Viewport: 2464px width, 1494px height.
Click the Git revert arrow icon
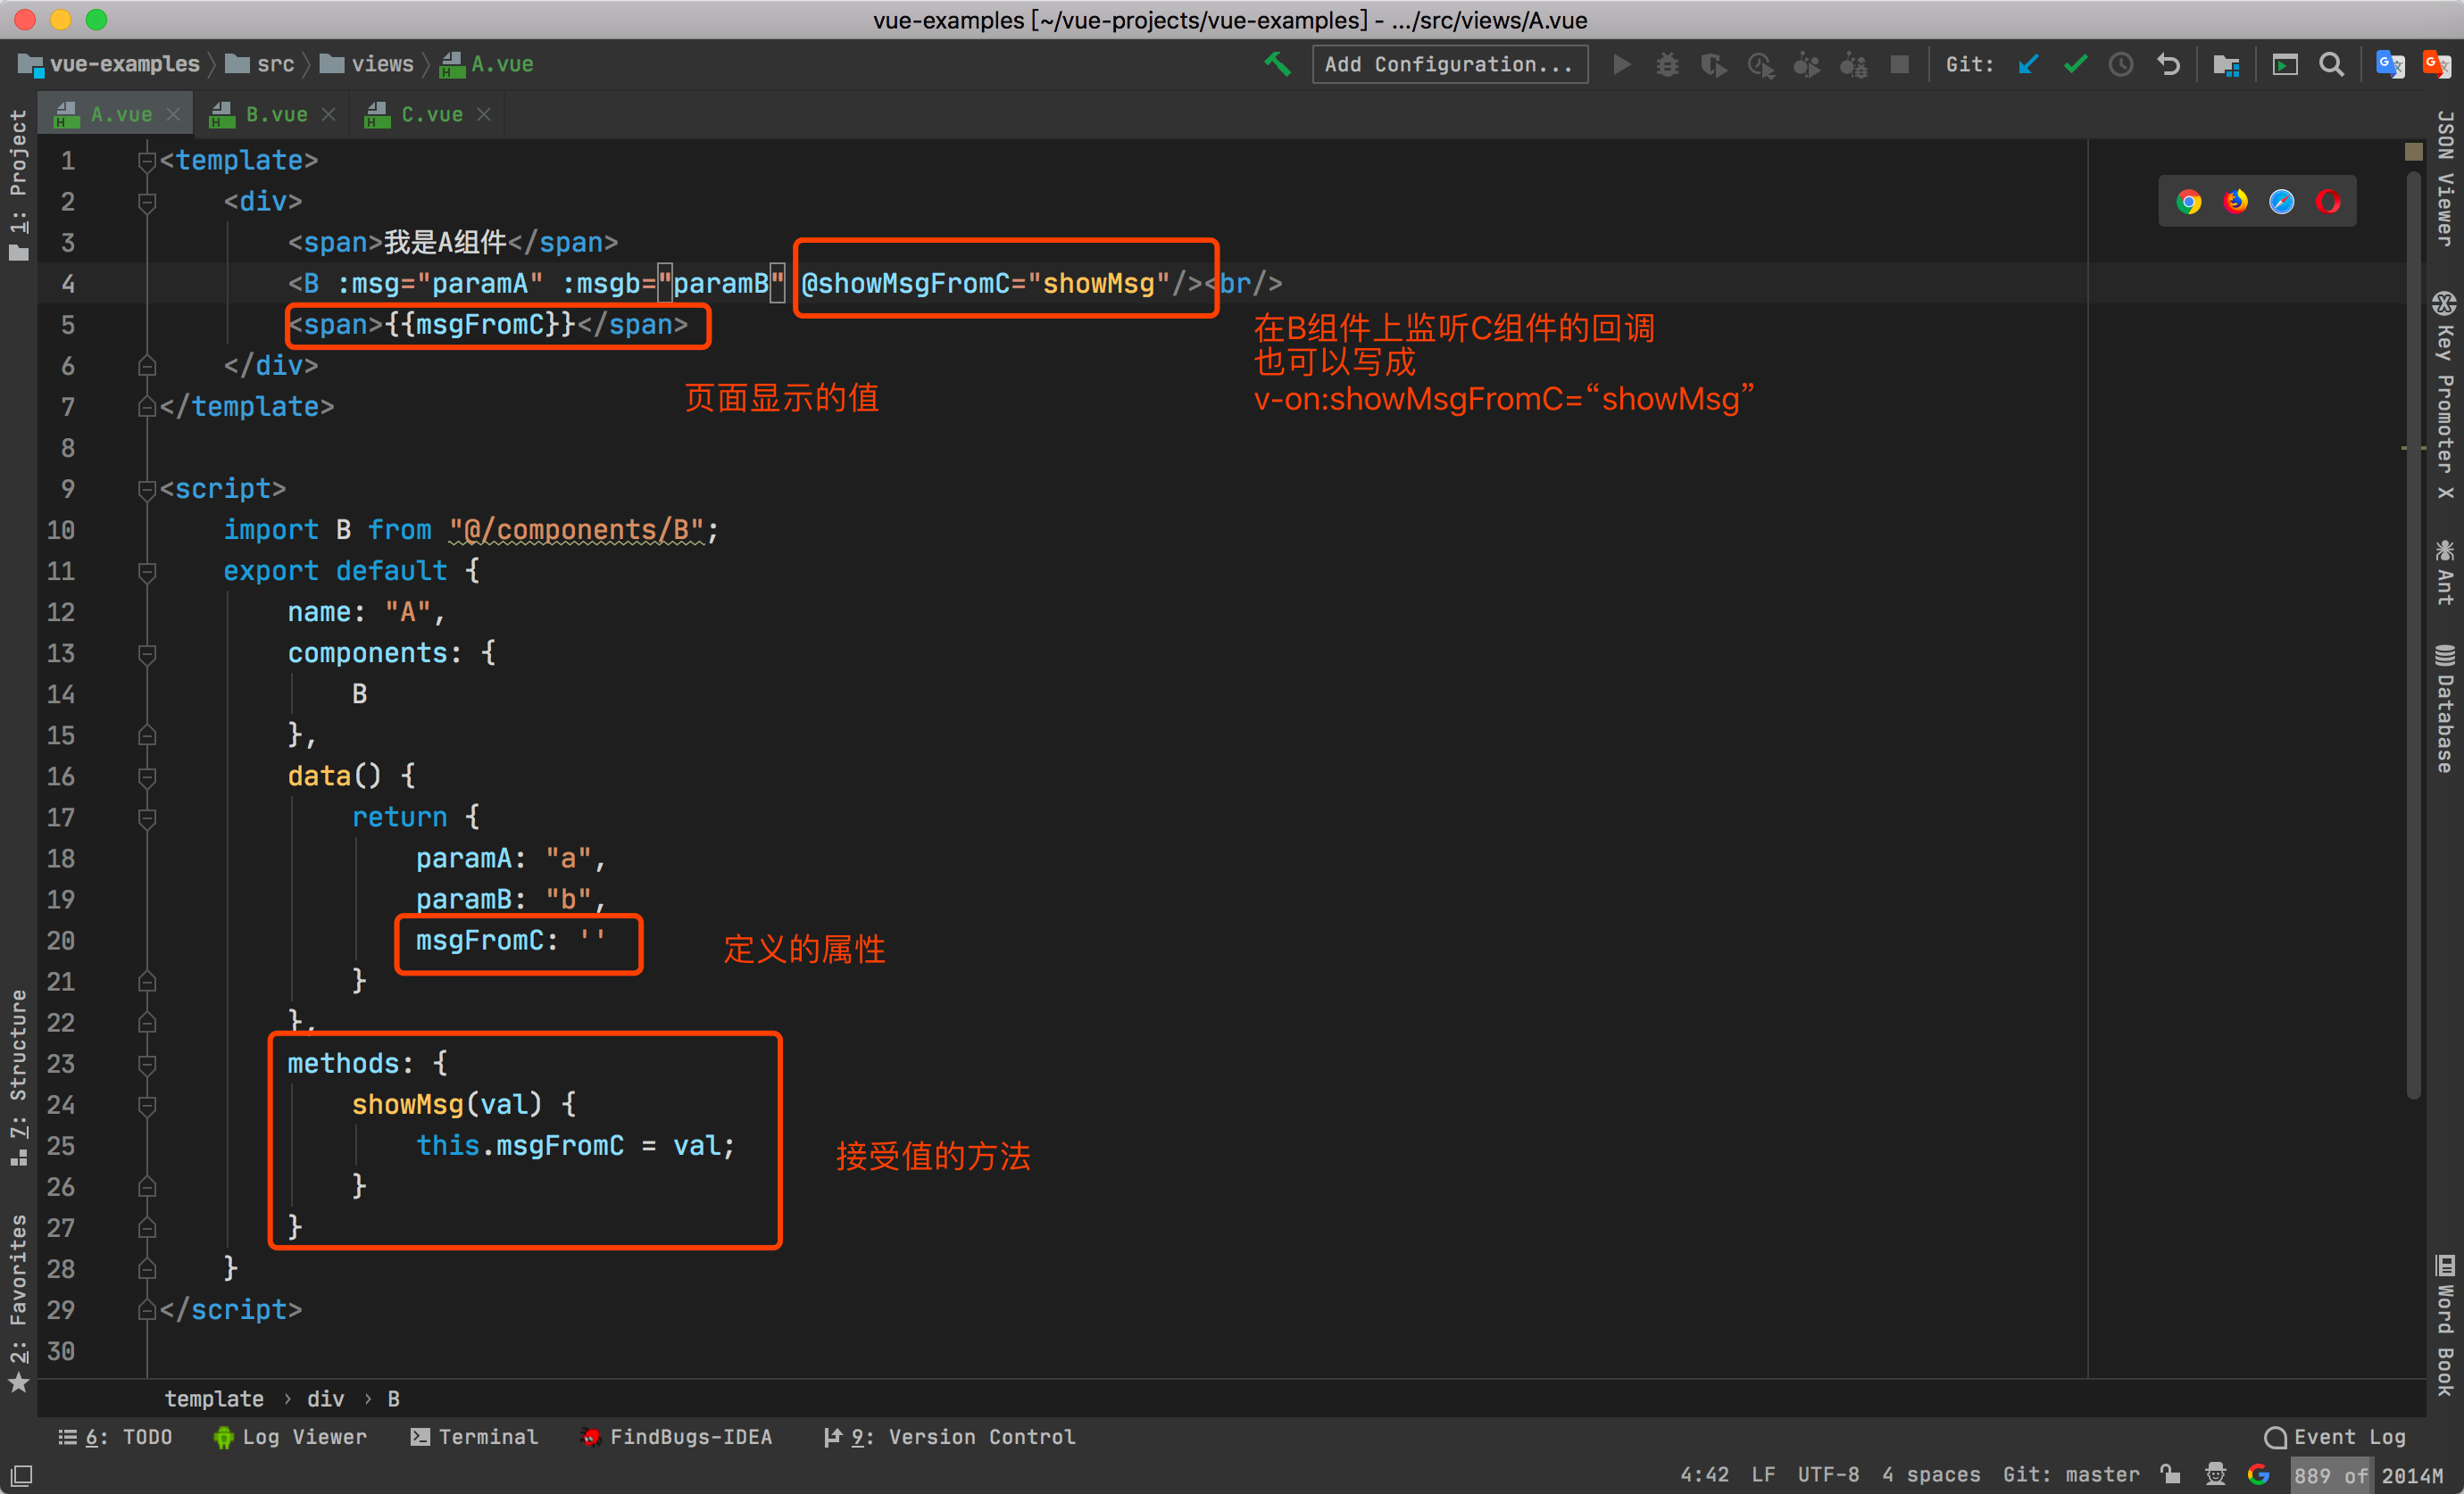tap(2168, 64)
